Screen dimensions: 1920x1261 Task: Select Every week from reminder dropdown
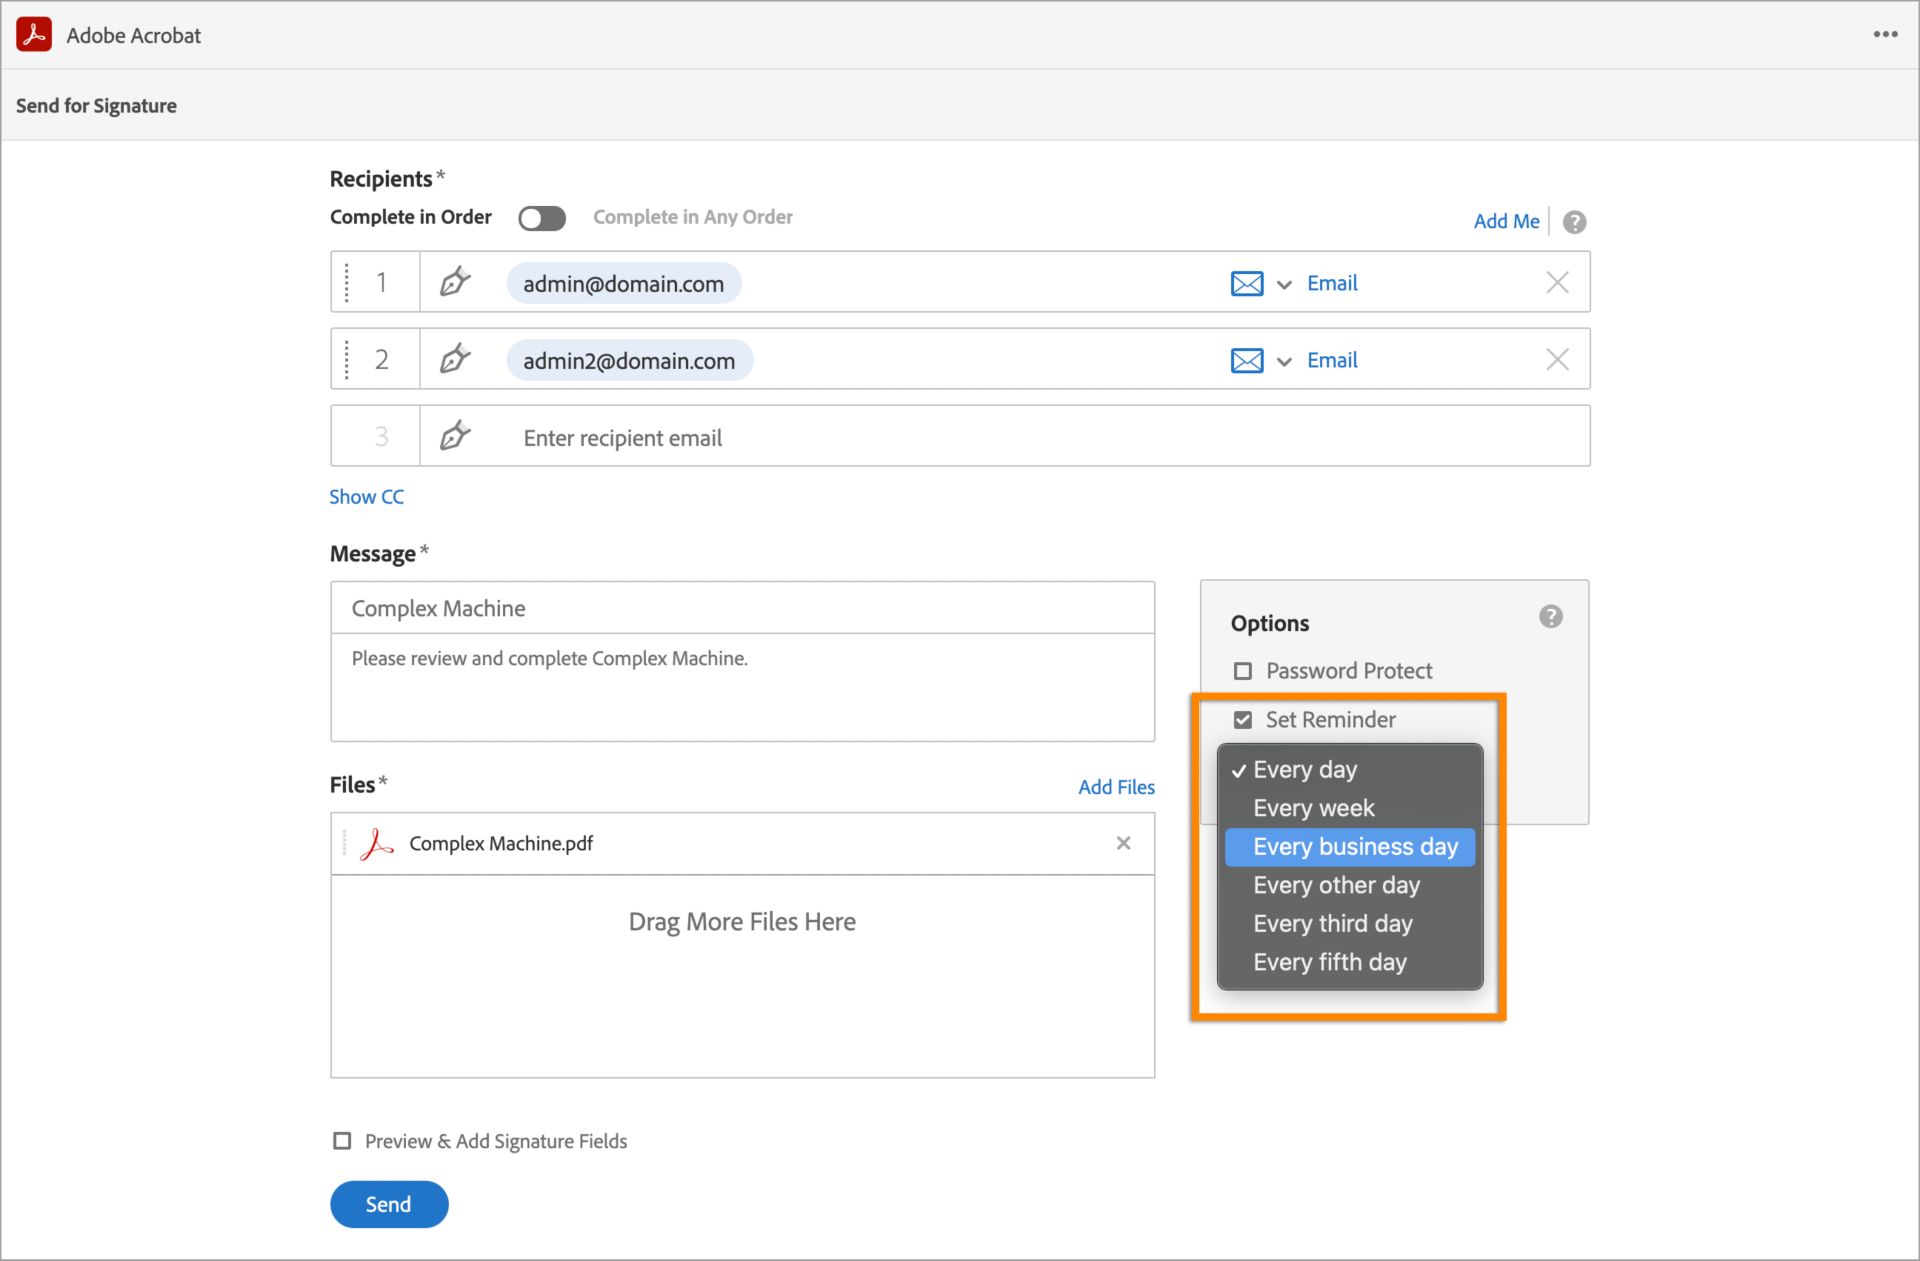pos(1315,808)
